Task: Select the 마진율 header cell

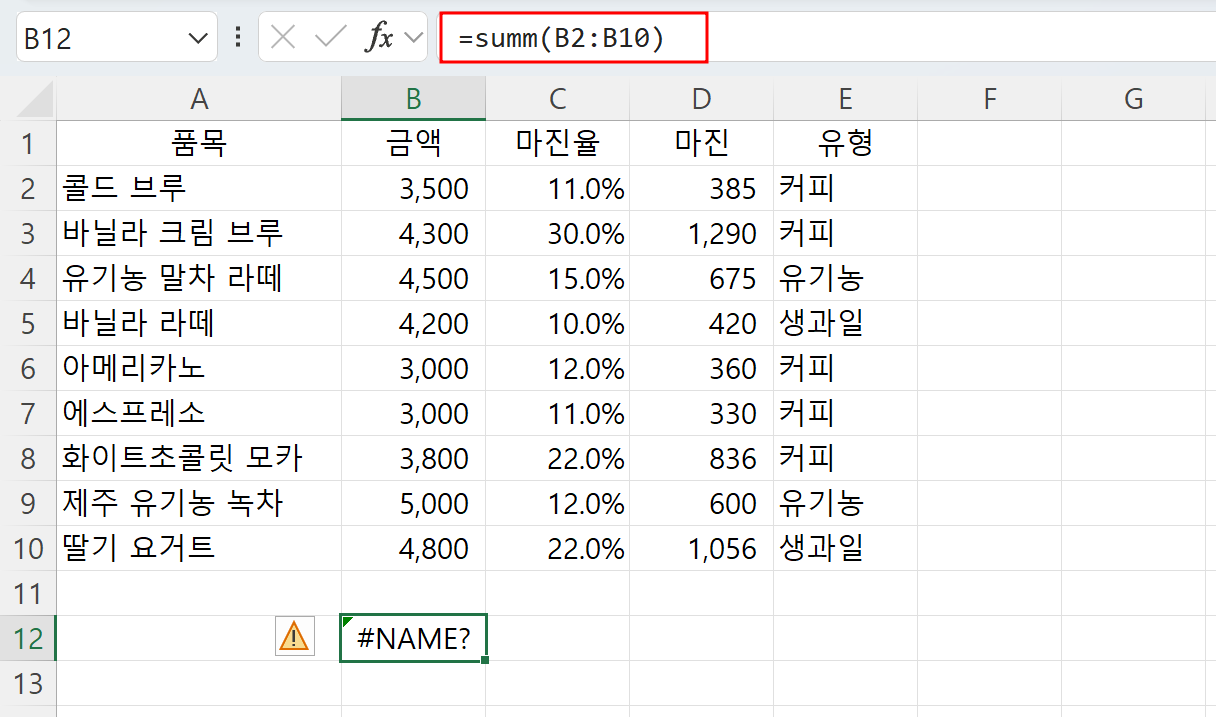Action: [x=557, y=143]
